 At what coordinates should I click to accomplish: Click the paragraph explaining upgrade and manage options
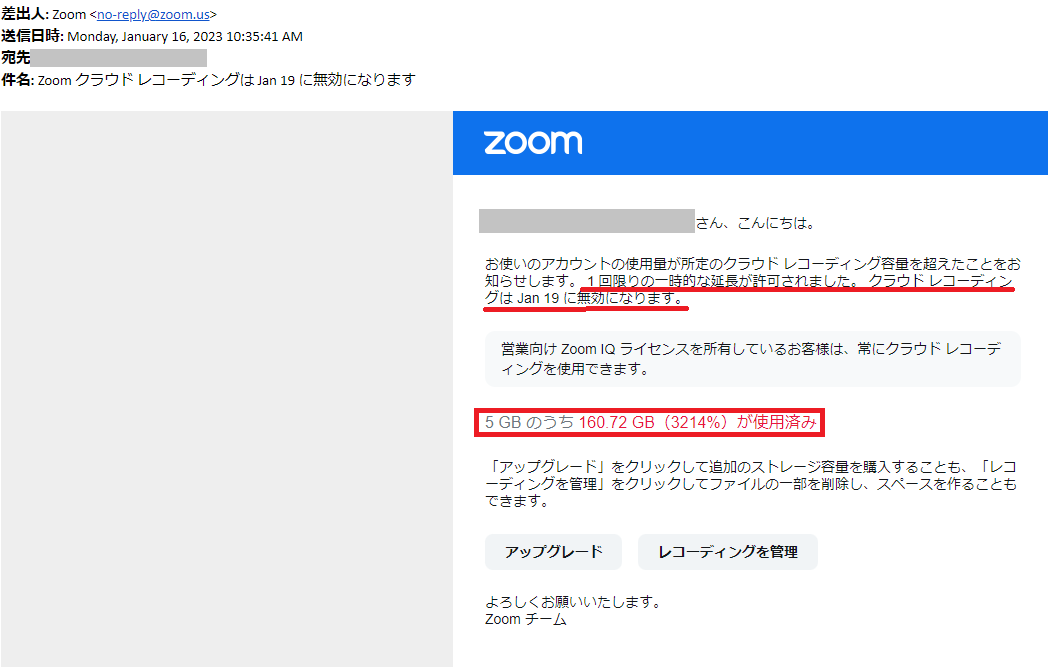[751, 484]
